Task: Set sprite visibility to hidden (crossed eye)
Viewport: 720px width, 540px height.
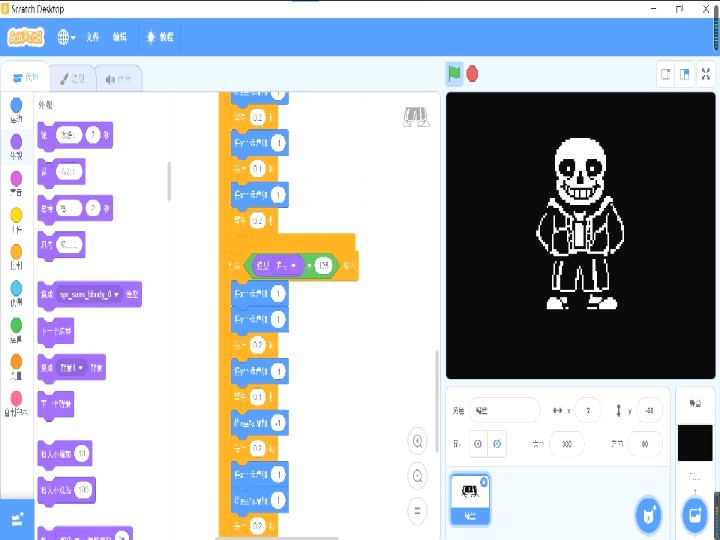Action: (497, 443)
